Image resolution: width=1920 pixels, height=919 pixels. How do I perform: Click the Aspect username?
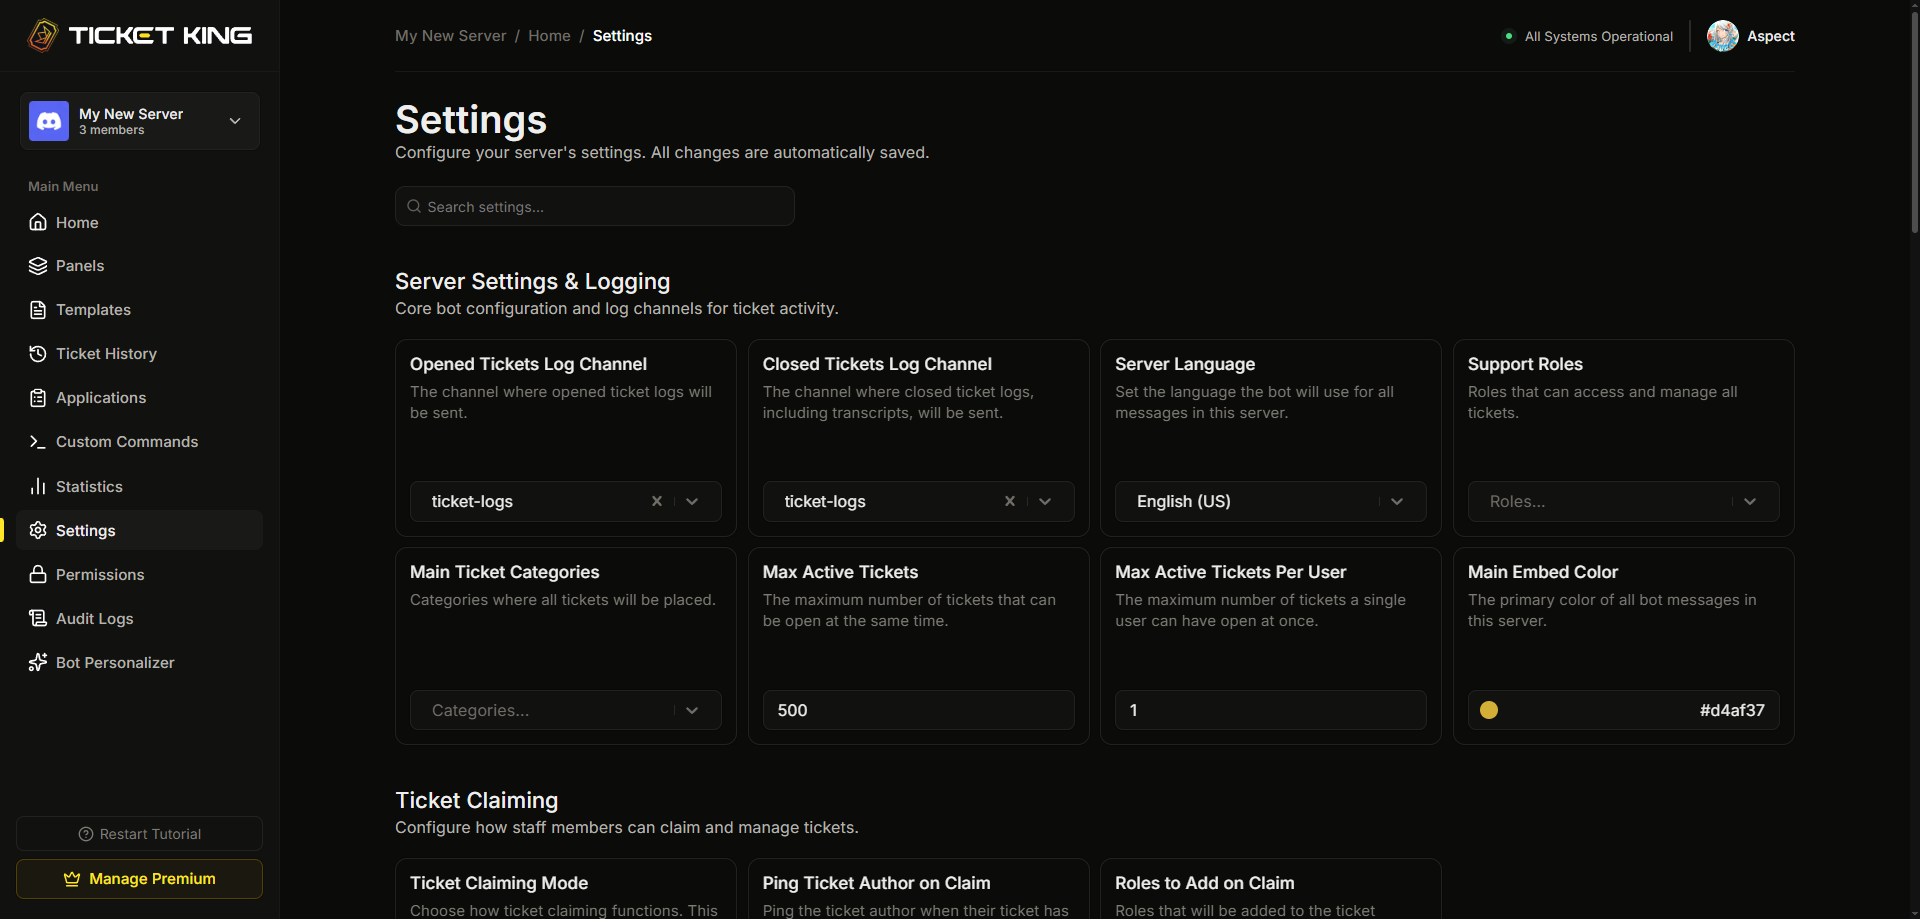(x=1771, y=36)
